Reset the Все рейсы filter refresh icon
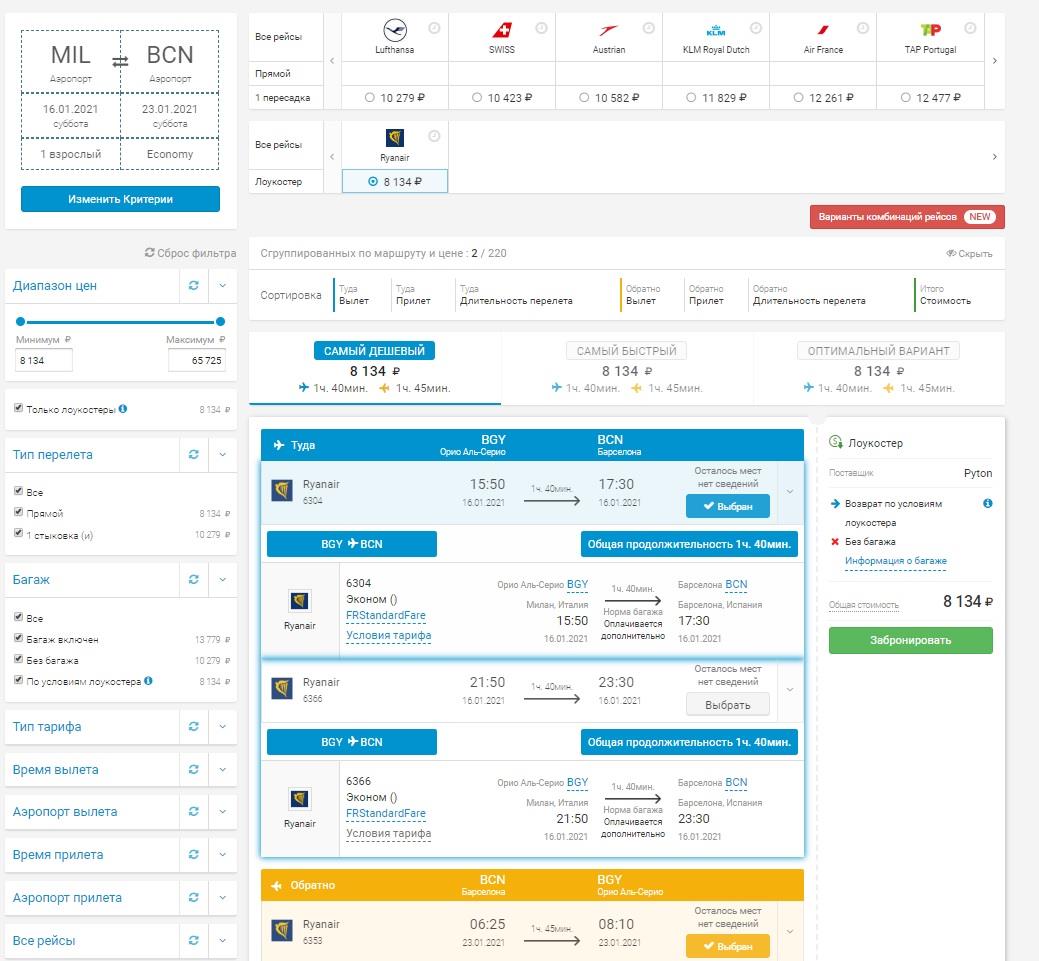Viewport: 1039px width, 961px height. pos(193,940)
